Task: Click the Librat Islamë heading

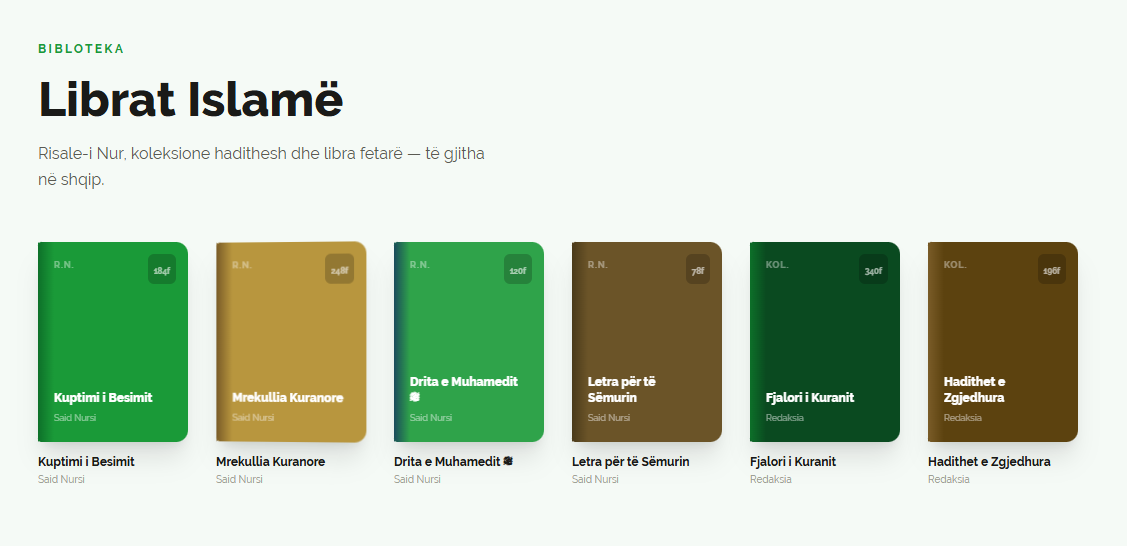Action: [x=191, y=100]
